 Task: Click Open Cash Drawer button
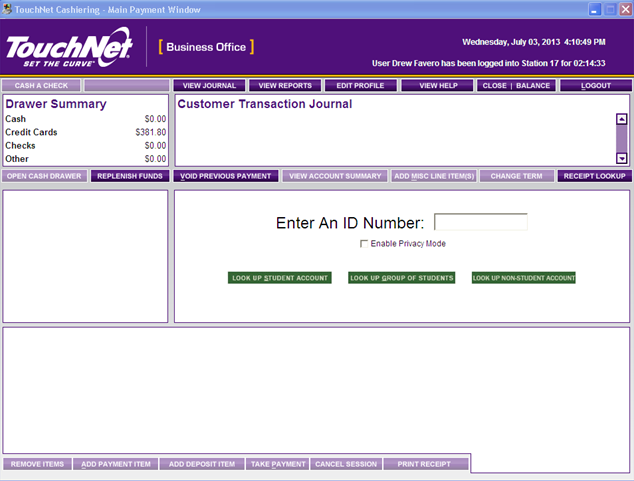coord(45,176)
